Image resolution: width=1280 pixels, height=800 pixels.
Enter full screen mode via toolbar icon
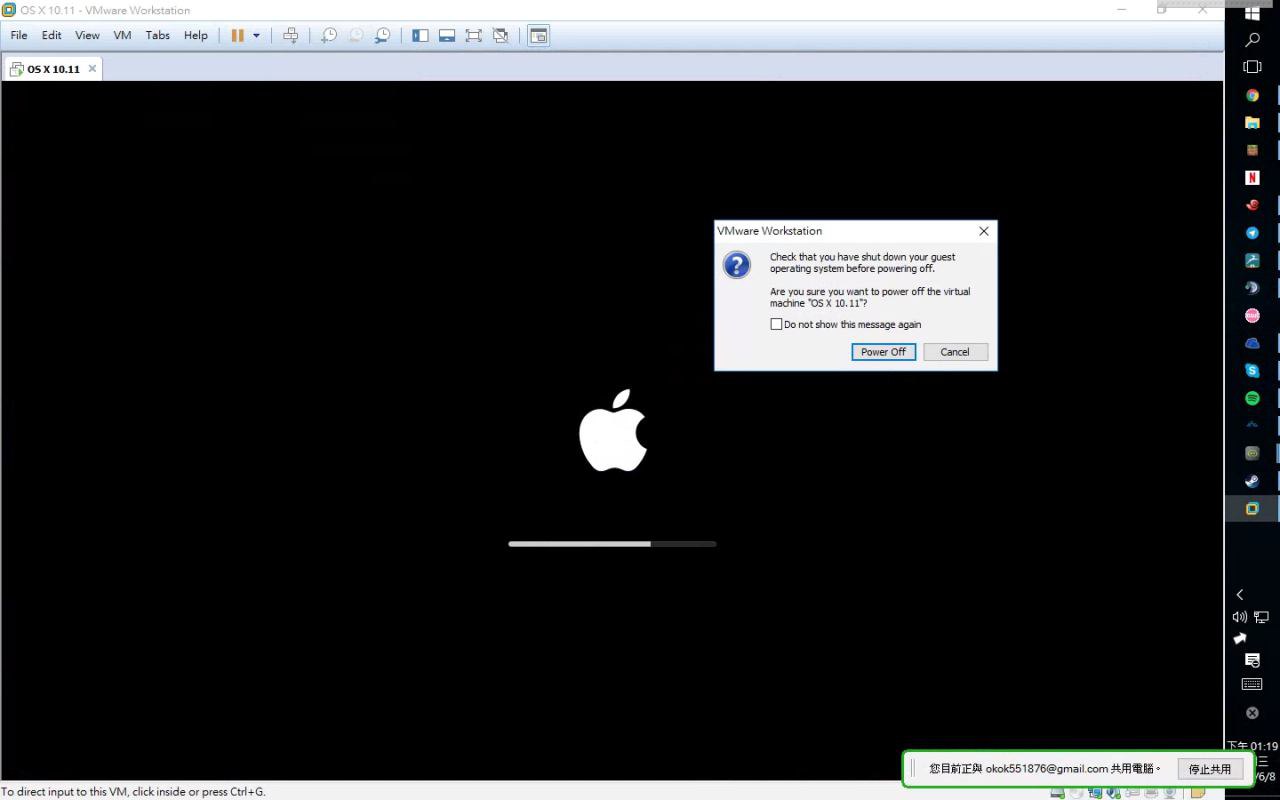[x=474, y=35]
